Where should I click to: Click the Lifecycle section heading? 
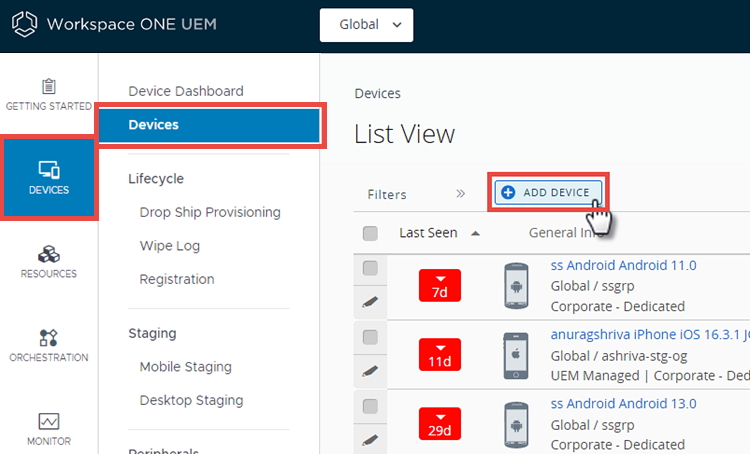click(156, 178)
